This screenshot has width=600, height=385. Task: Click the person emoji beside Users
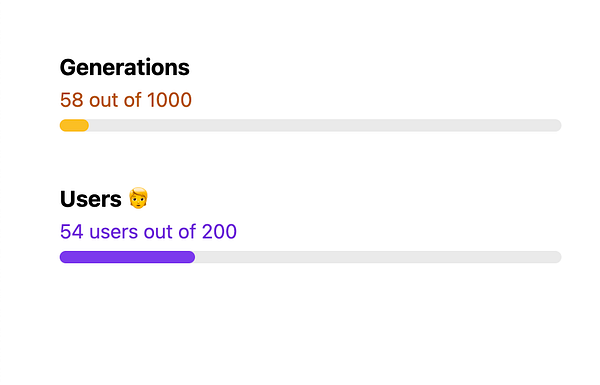(x=138, y=198)
